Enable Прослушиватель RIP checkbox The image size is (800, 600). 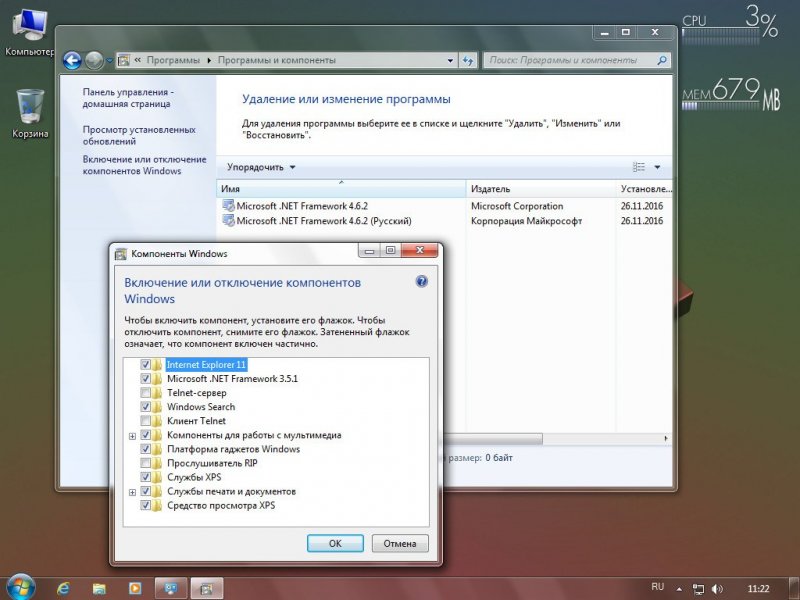pos(145,463)
